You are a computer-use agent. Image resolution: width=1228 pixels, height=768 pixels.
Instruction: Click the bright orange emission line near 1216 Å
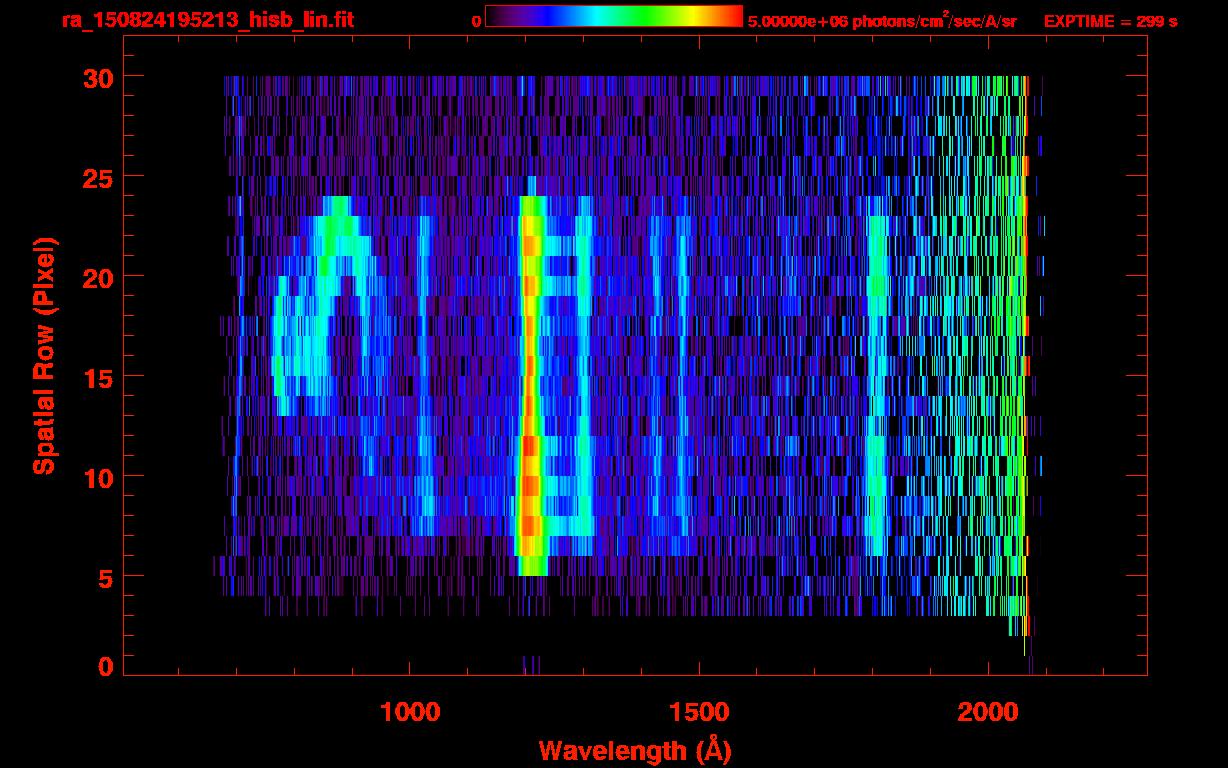530,385
